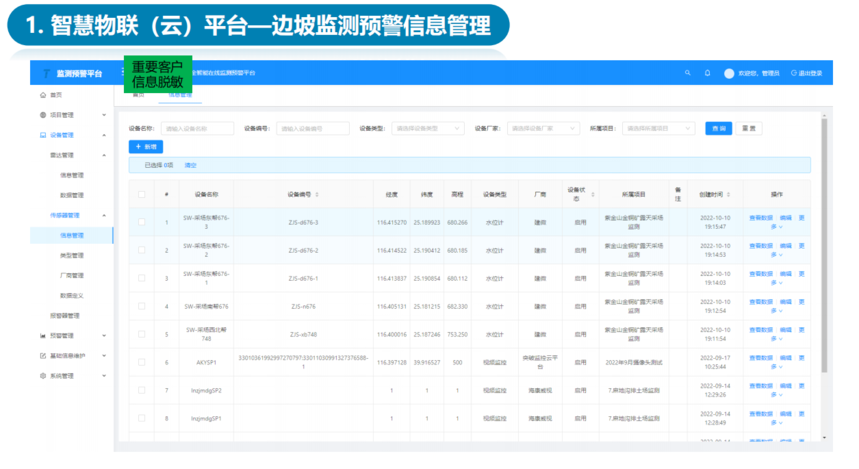
Task: Collapse the 设备管理 sidebar chevron
Action: 104,135
